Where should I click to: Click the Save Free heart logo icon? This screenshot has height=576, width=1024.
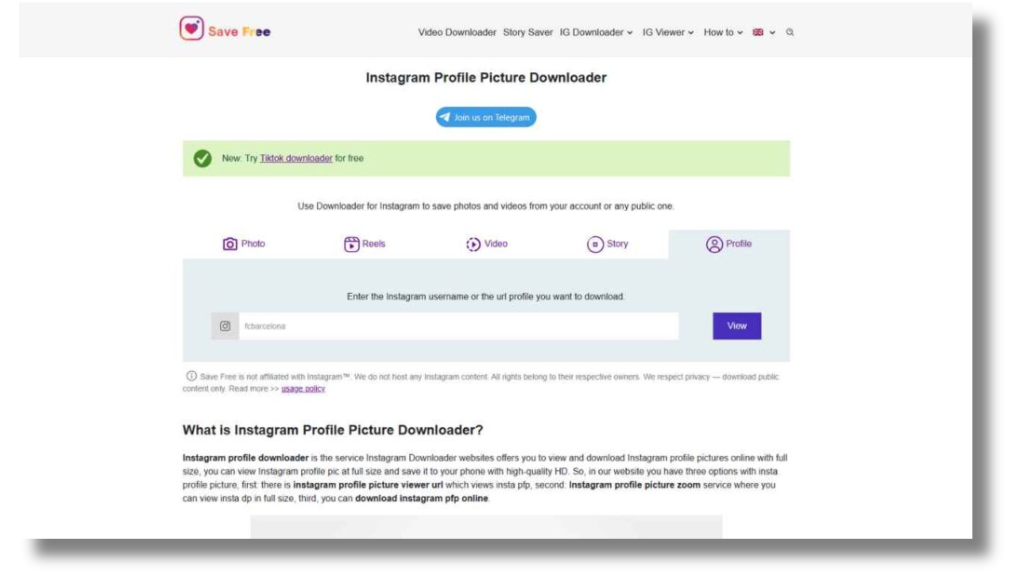tap(191, 29)
